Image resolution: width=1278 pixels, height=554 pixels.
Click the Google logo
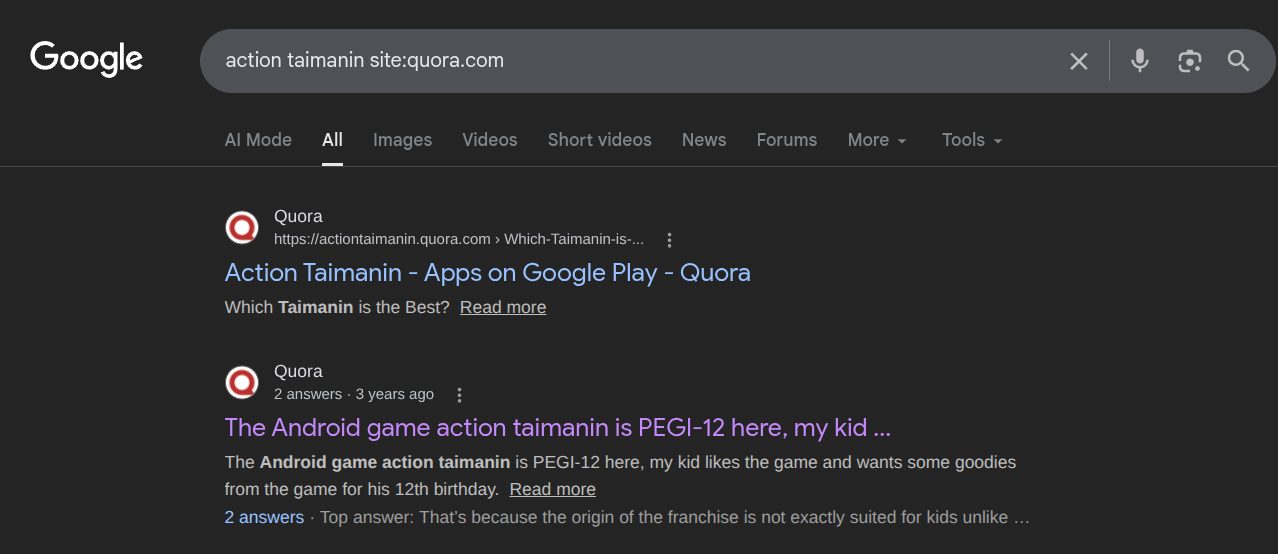point(87,59)
